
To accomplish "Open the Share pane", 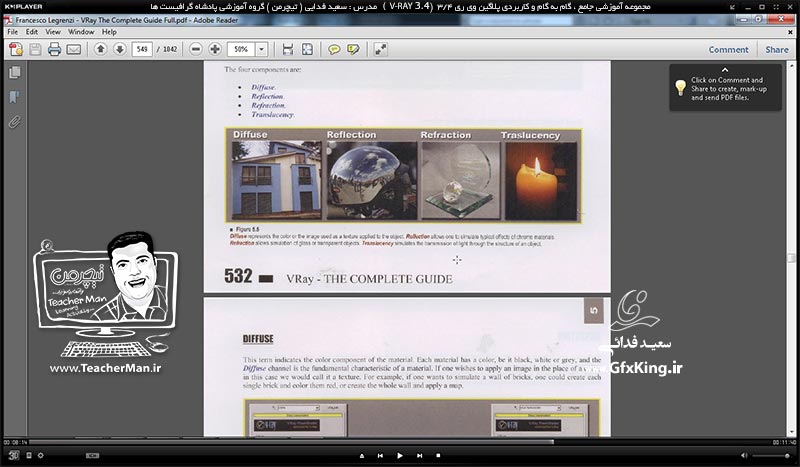I will (777, 50).
